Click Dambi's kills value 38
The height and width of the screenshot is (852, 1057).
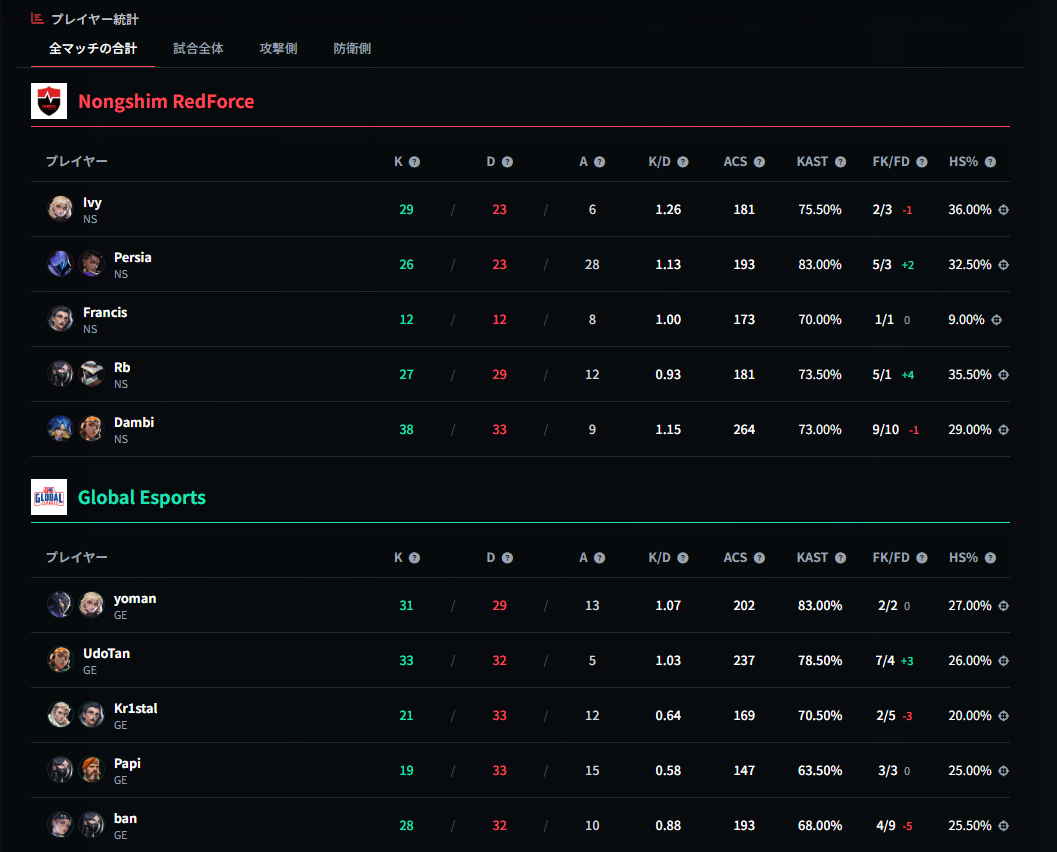(x=406, y=429)
